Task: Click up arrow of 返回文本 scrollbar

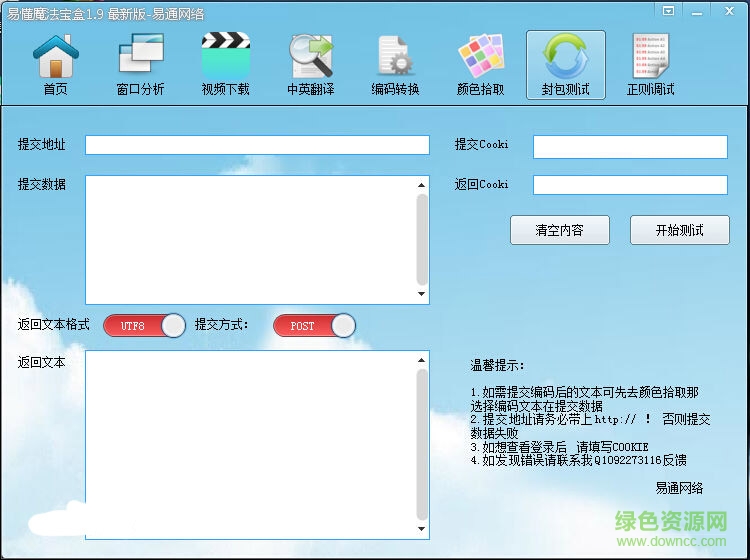Action: point(421,361)
